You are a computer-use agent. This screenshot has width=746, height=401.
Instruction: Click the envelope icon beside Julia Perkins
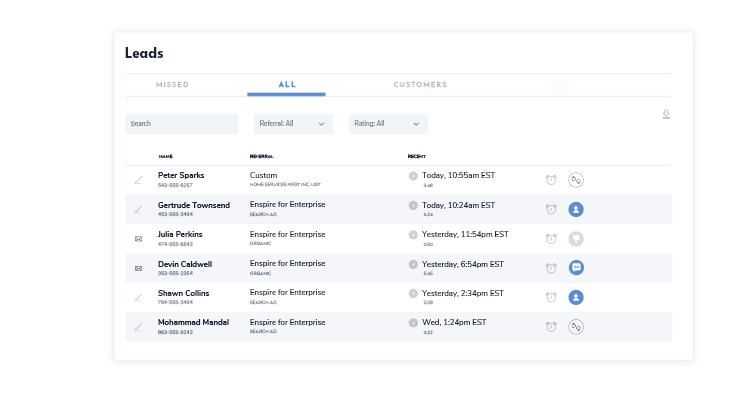coord(139,239)
